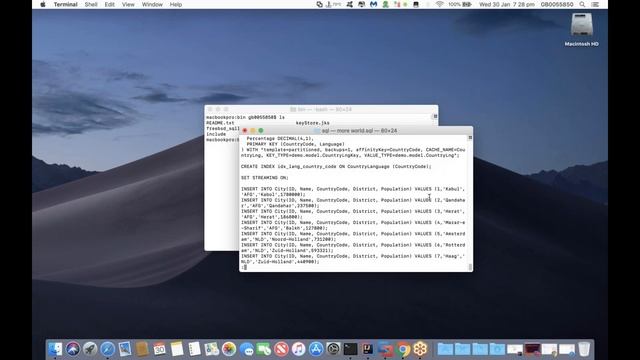The height and width of the screenshot is (360, 640).
Task: Open Spotlight search magnifier in menu bar
Action: pos(582,4)
